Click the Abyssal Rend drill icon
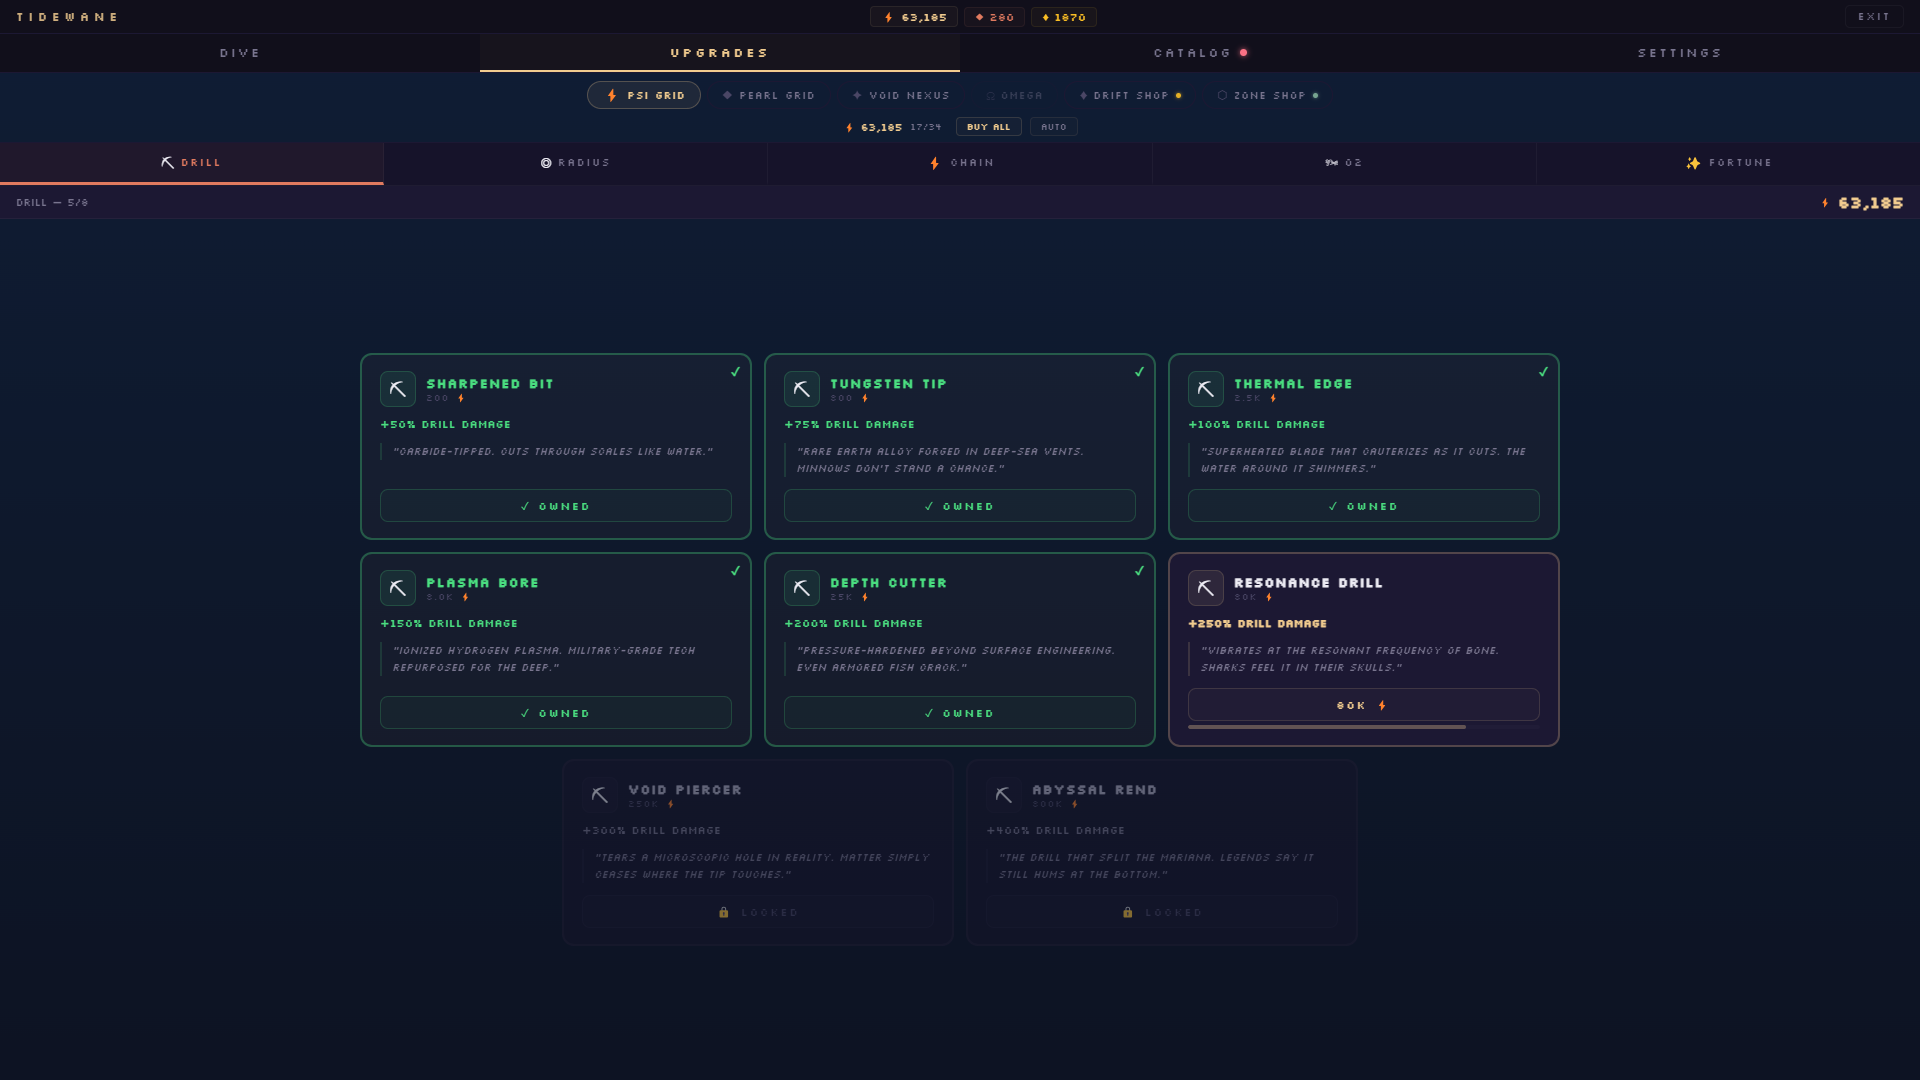 1003,795
